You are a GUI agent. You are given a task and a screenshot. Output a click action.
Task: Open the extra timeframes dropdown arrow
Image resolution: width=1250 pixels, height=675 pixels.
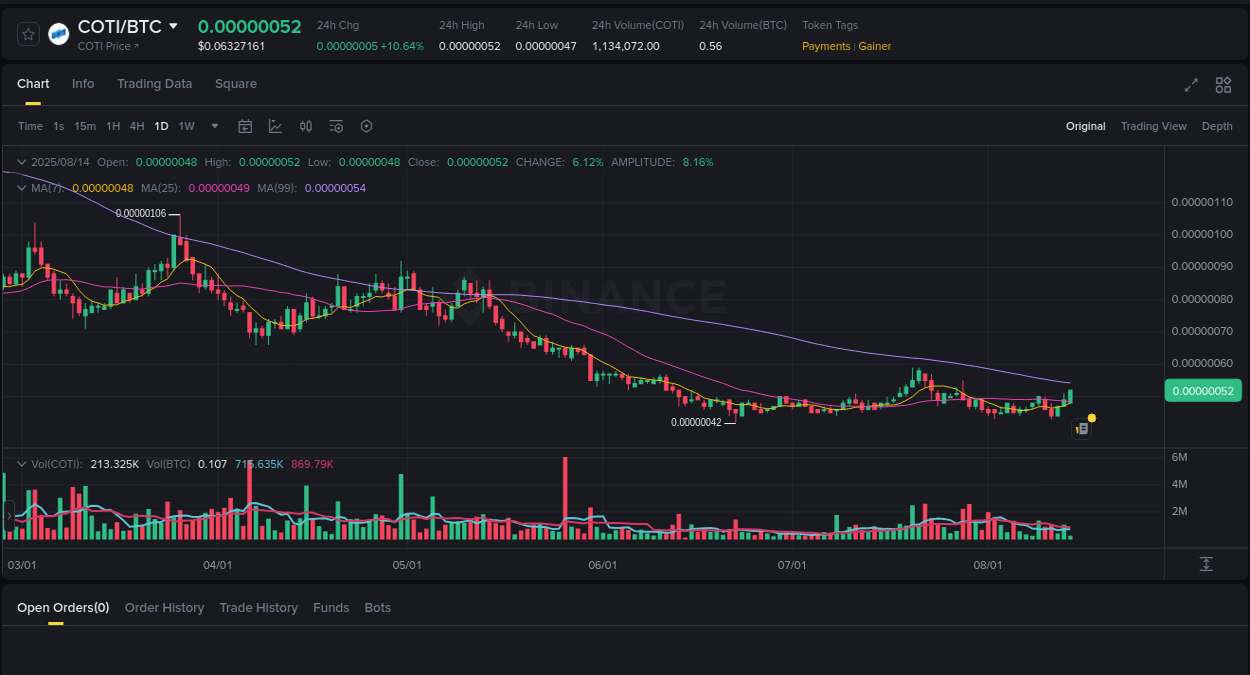[x=214, y=126]
